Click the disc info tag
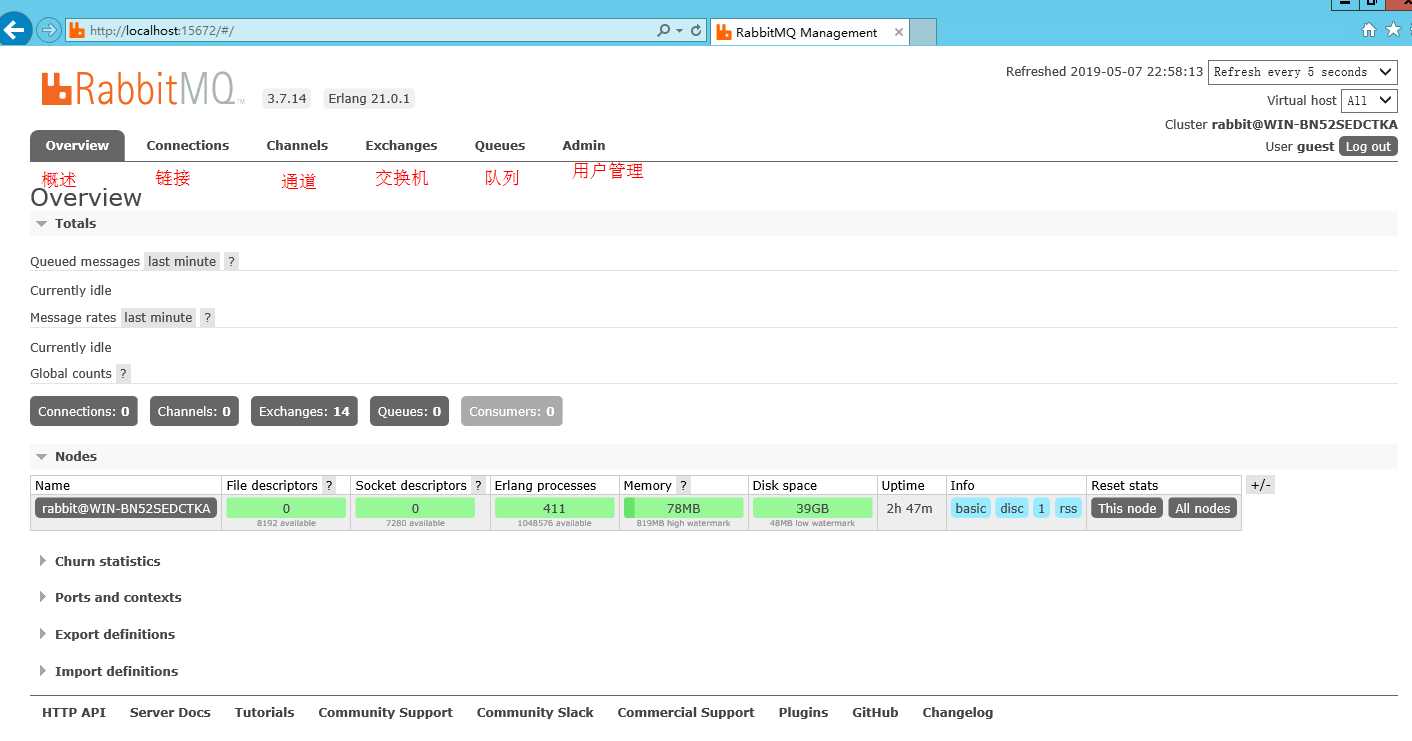The width and height of the screenshot is (1412, 741). 1012,508
